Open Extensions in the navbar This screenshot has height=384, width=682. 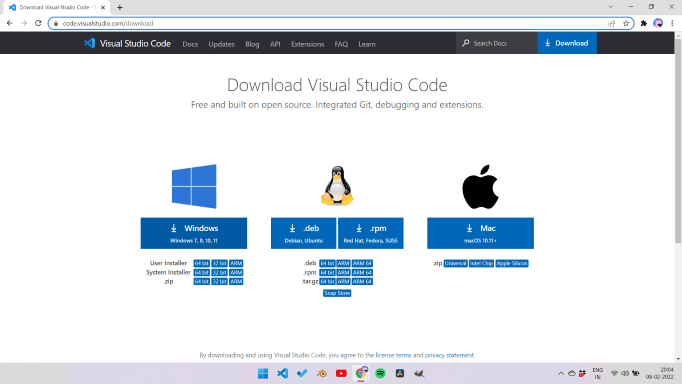(x=308, y=44)
